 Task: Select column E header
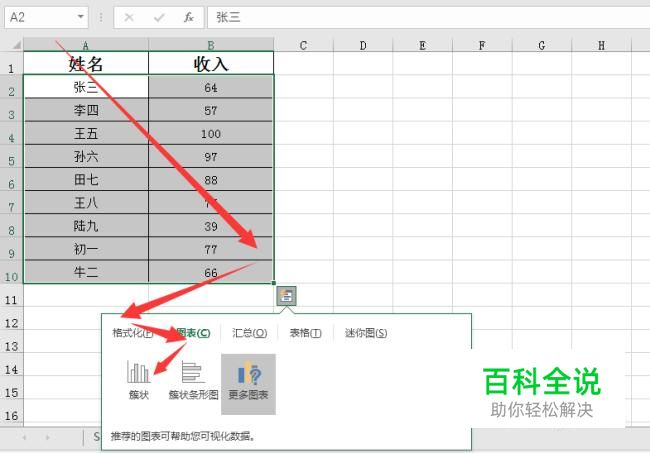[422, 45]
